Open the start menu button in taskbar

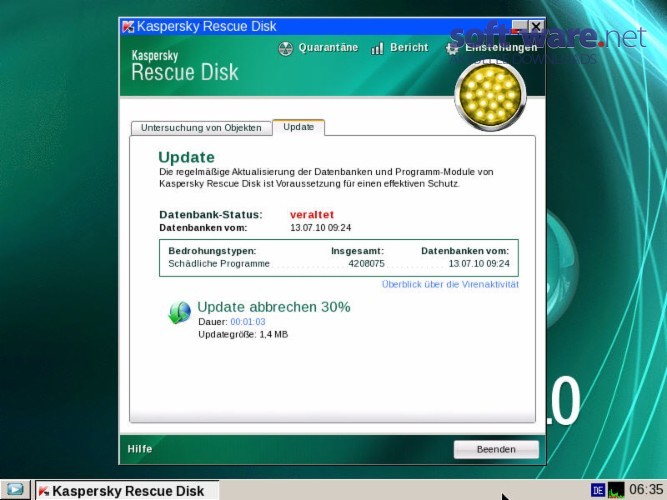pyautogui.click(x=14, y=490)
